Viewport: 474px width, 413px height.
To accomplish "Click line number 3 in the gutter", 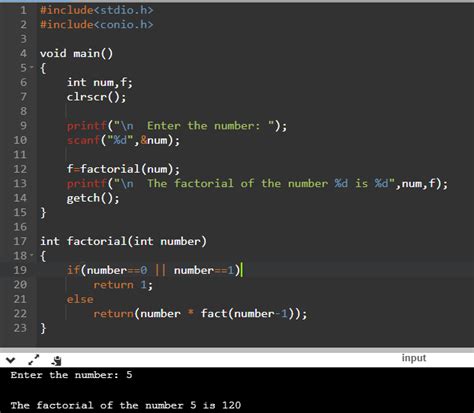I will point(23,39).
